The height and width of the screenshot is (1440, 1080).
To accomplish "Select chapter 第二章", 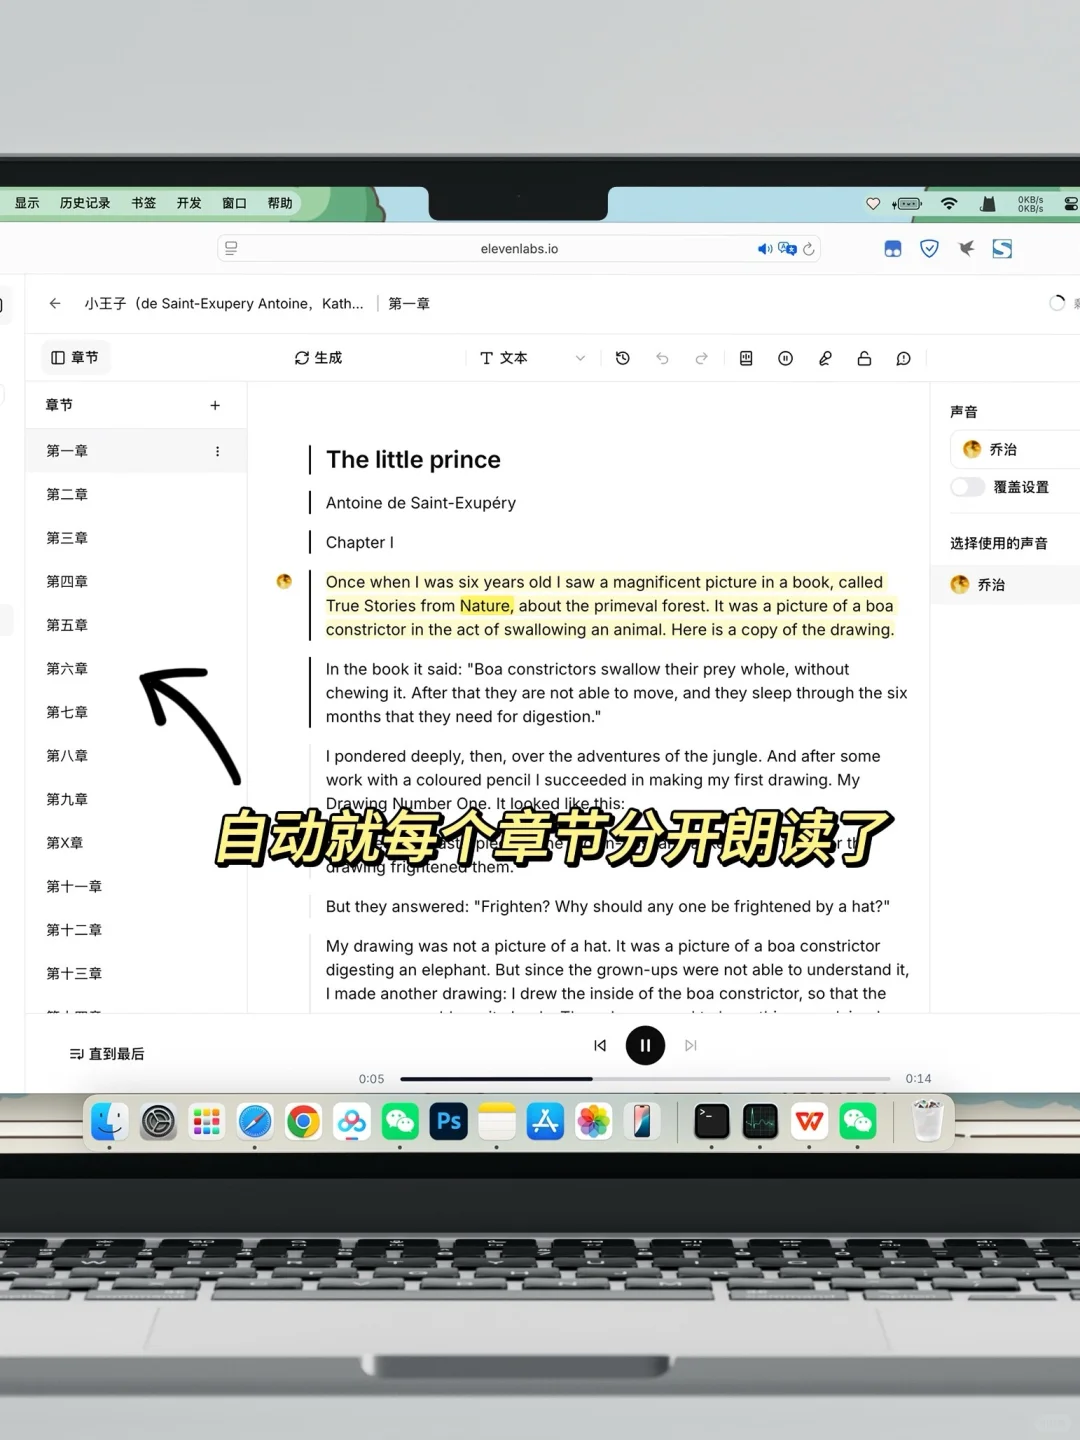I will click(x=136, y=494).
